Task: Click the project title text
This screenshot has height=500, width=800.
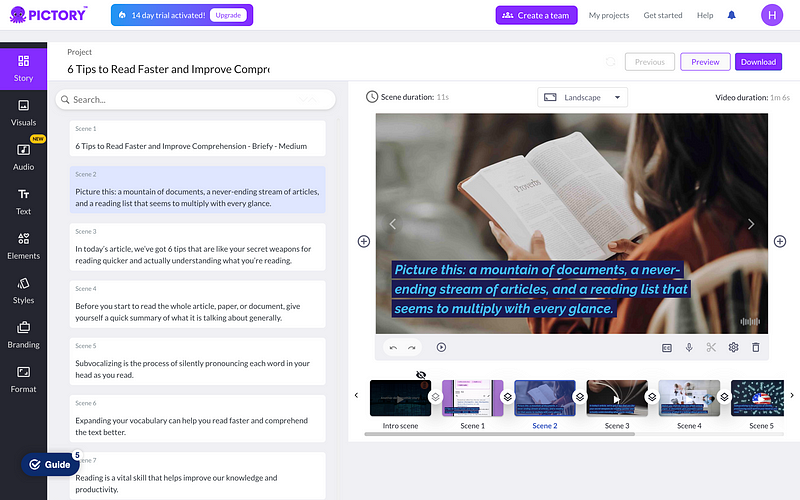Action: click(x=168, y=69)
